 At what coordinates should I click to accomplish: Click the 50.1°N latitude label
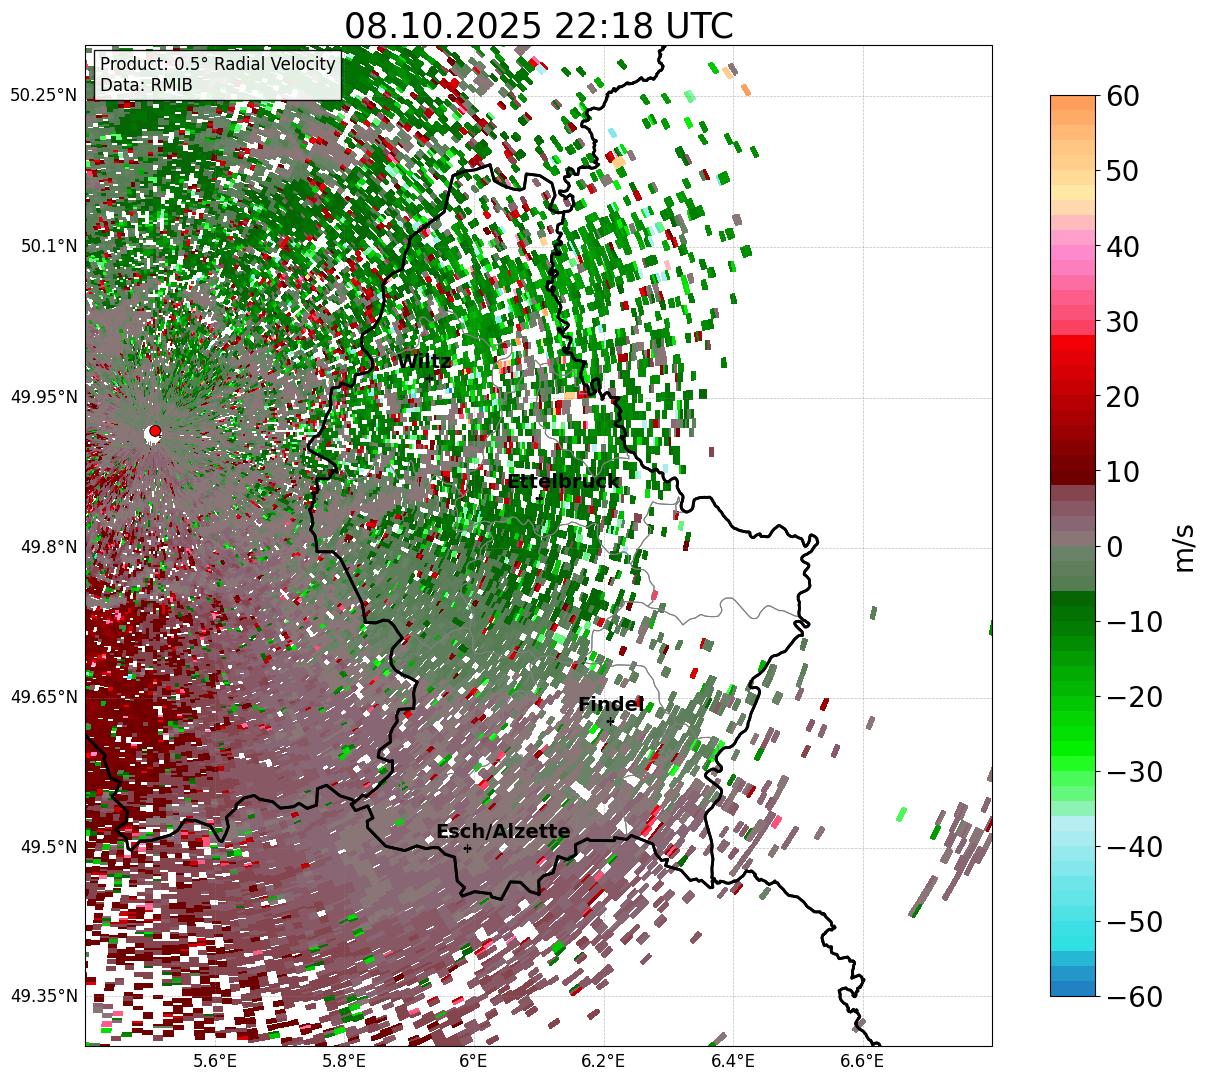tap(48, 246)
